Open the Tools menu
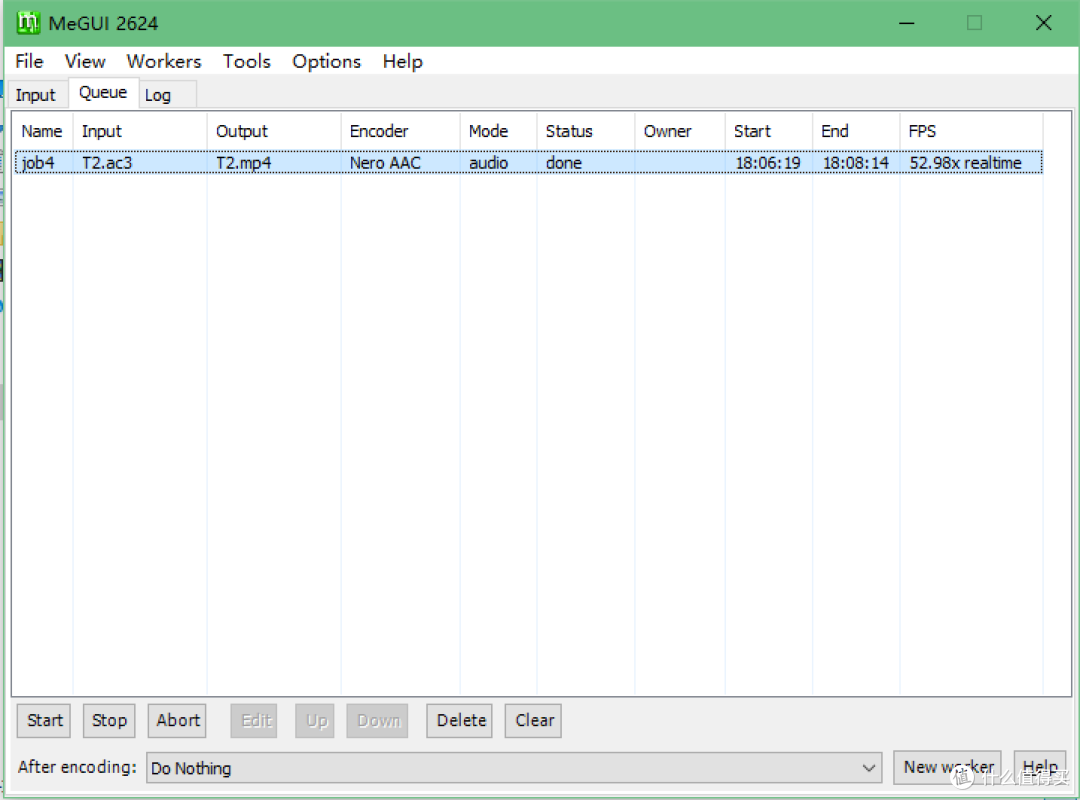1080x800 pixels. coord(247,61)
